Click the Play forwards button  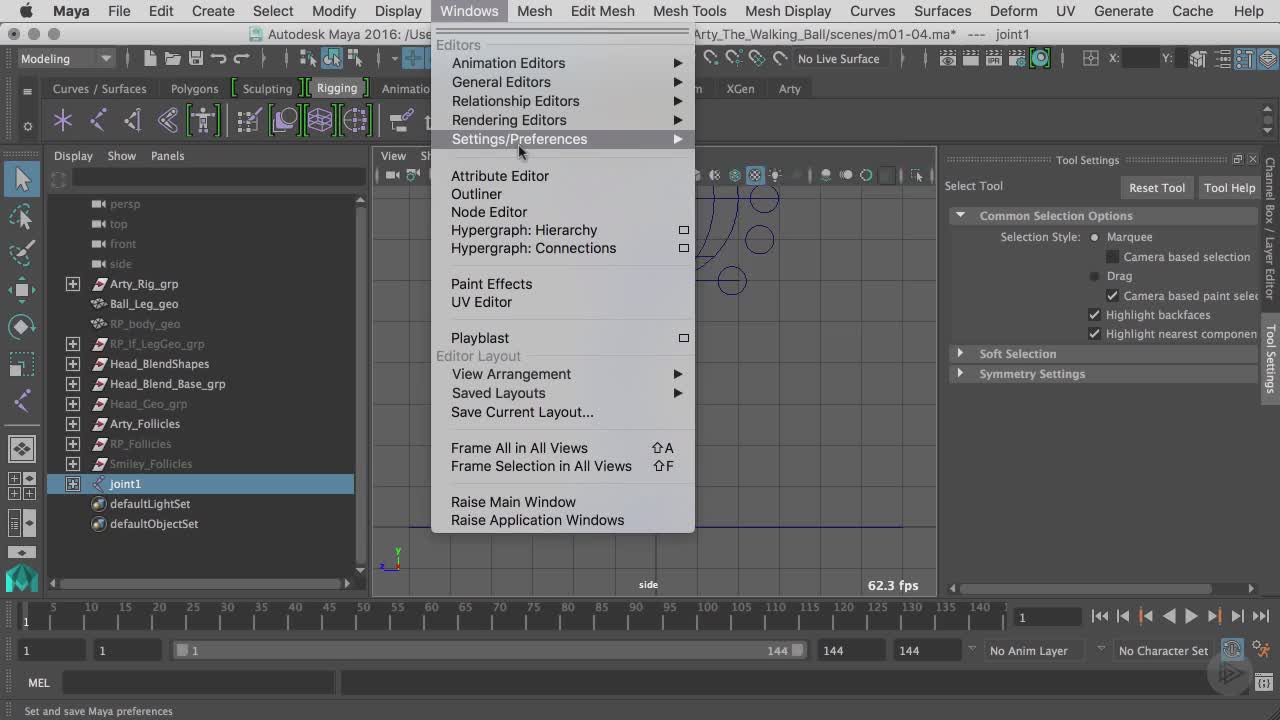(1191, 617)
